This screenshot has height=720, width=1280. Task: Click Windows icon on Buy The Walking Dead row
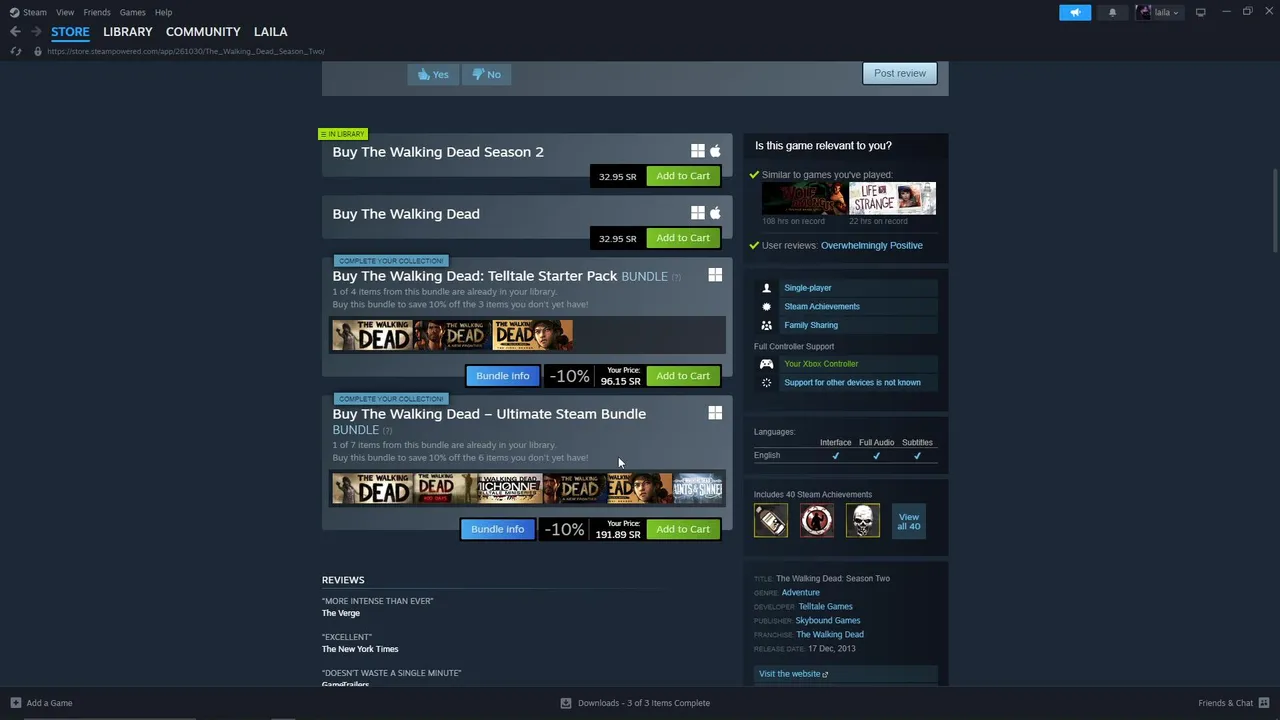click(x=697, y=213)
